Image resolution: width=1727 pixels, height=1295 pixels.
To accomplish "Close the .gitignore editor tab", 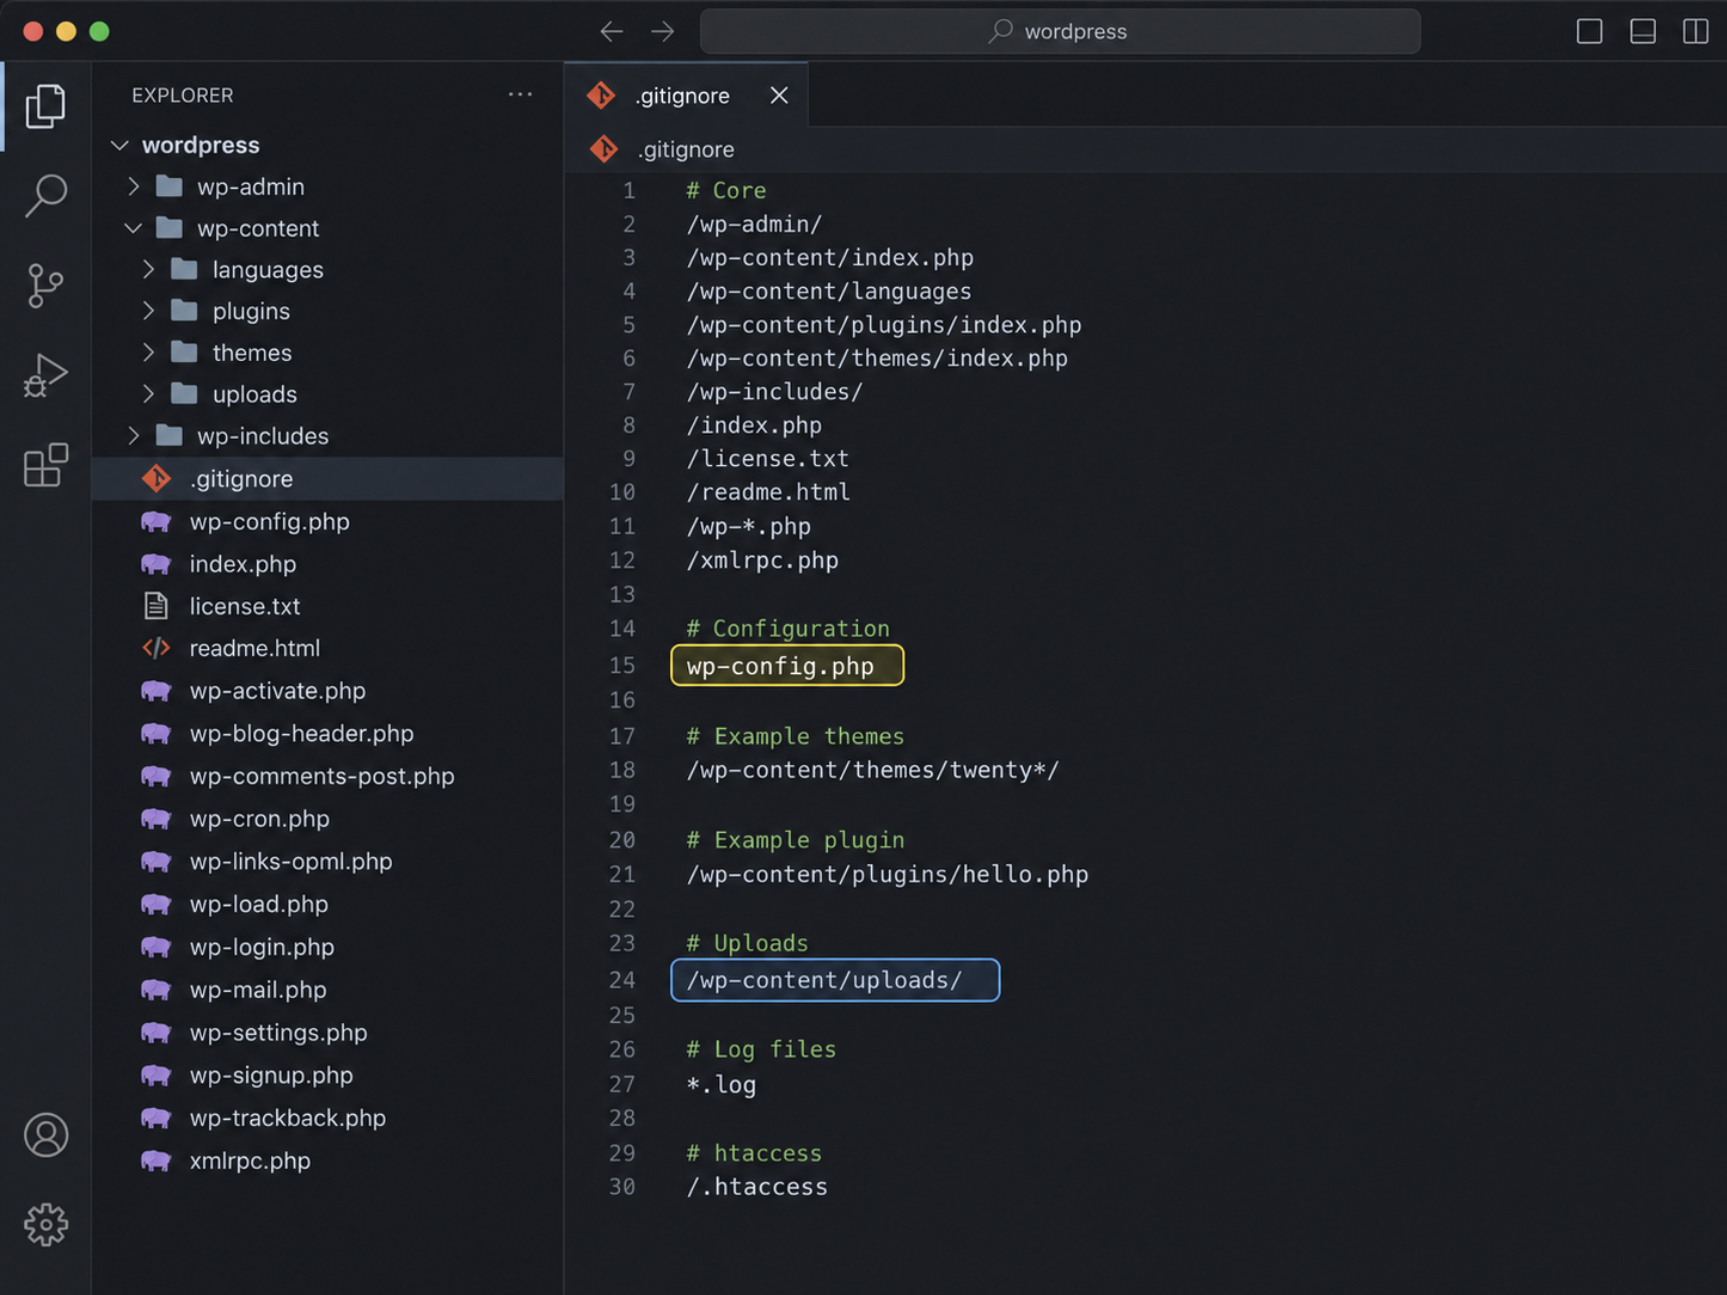I will [779, 95].
